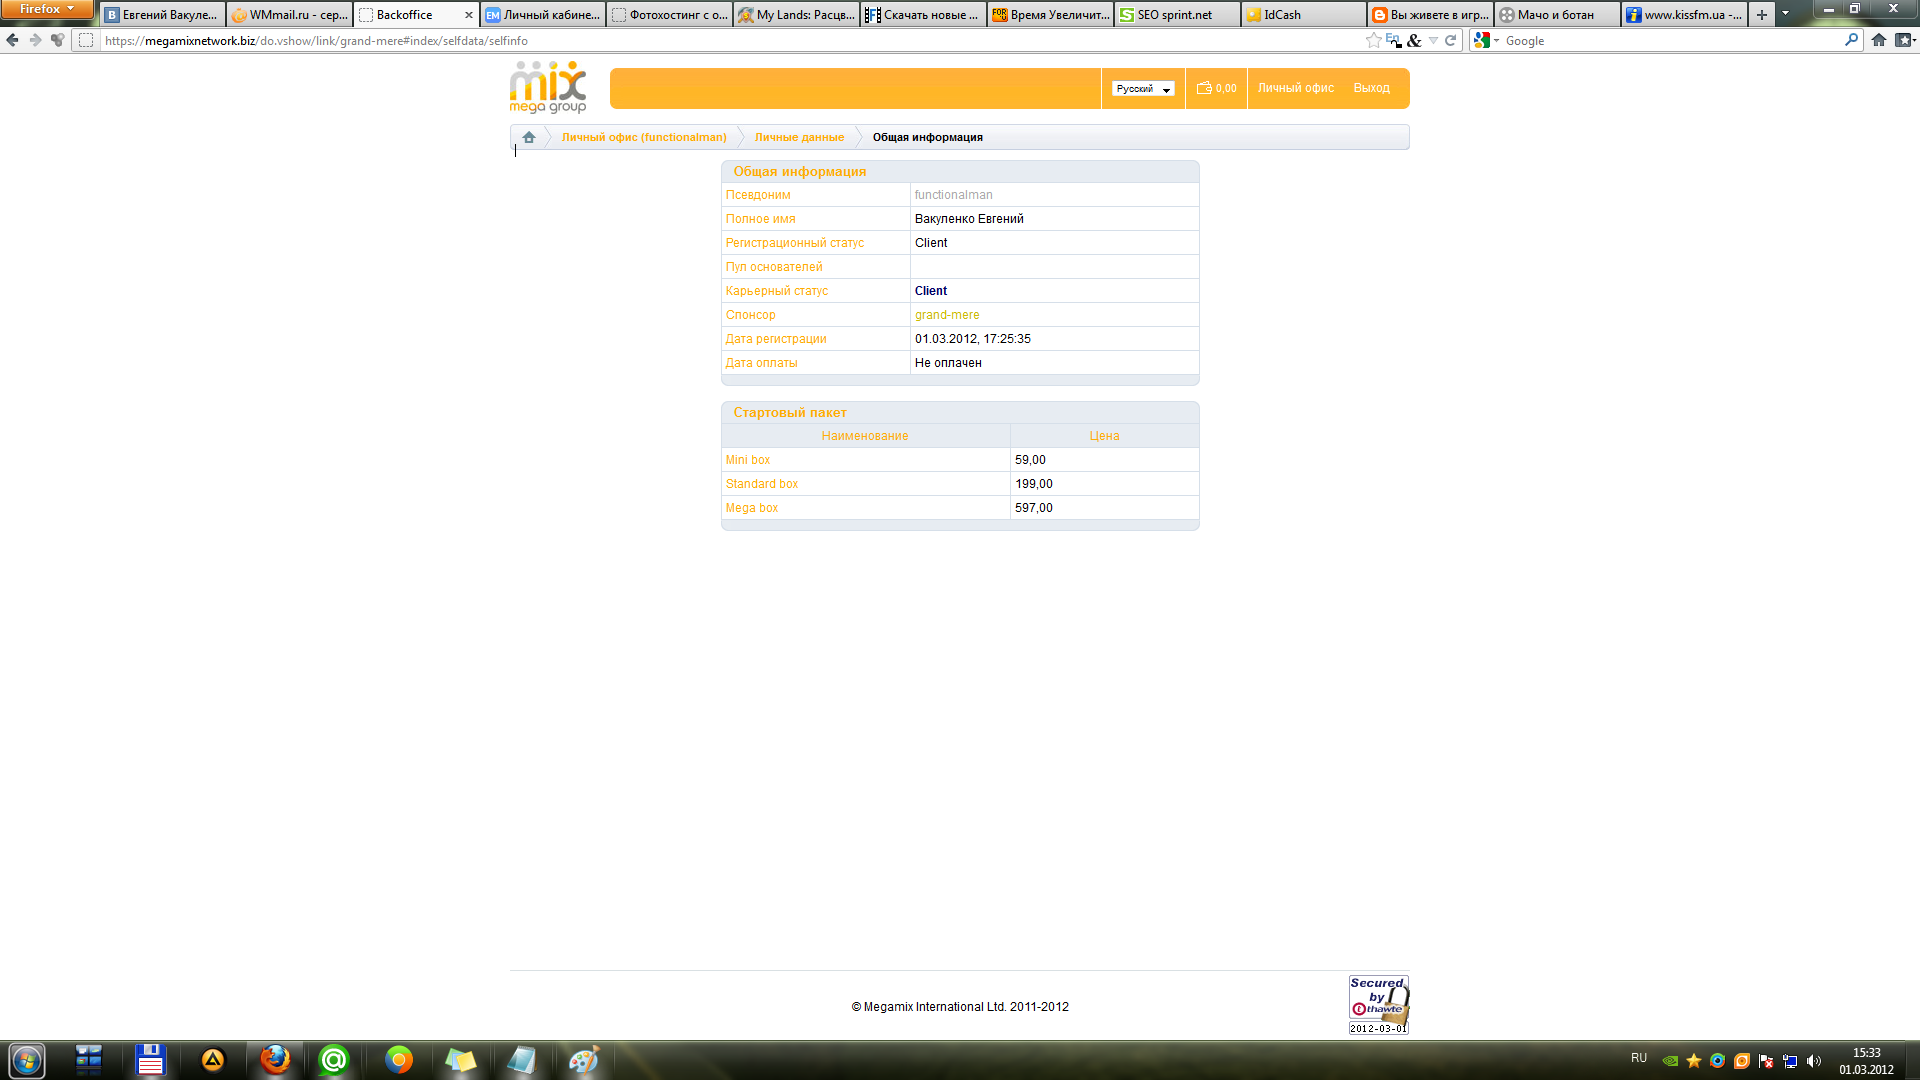
Task: Click the home icon in breadcrumb bar
Action: tap(528, 138)
